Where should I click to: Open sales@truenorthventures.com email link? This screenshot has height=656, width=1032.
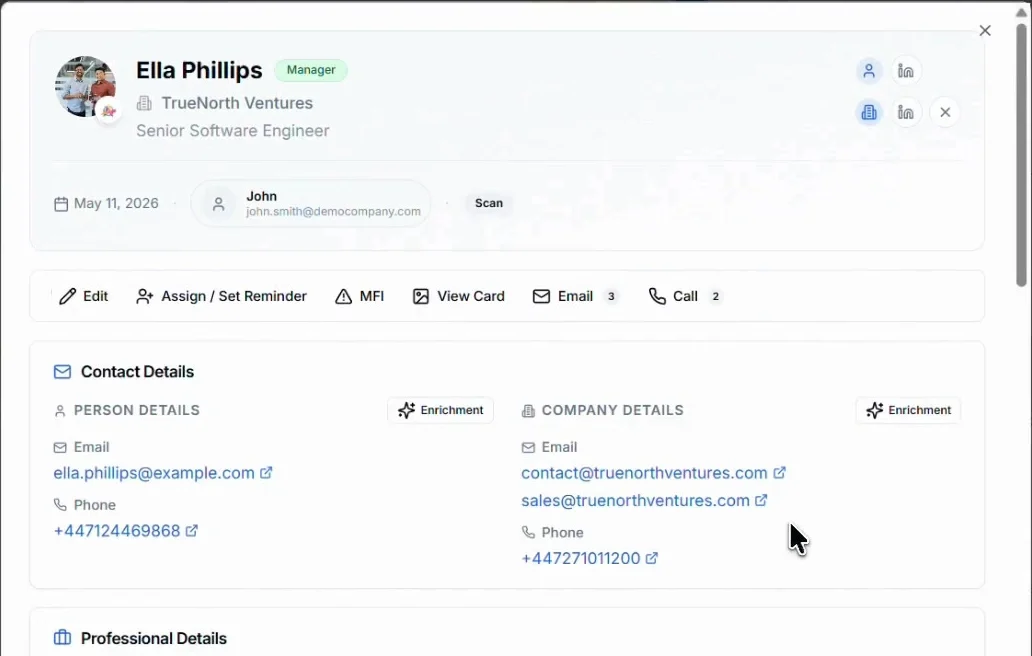635,501
